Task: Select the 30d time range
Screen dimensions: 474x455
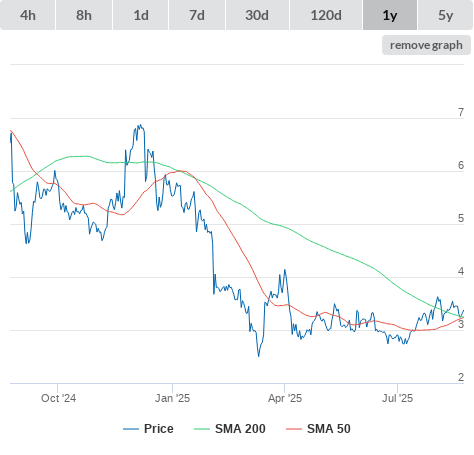Action: pyautogui.click(x=257, y=15)
